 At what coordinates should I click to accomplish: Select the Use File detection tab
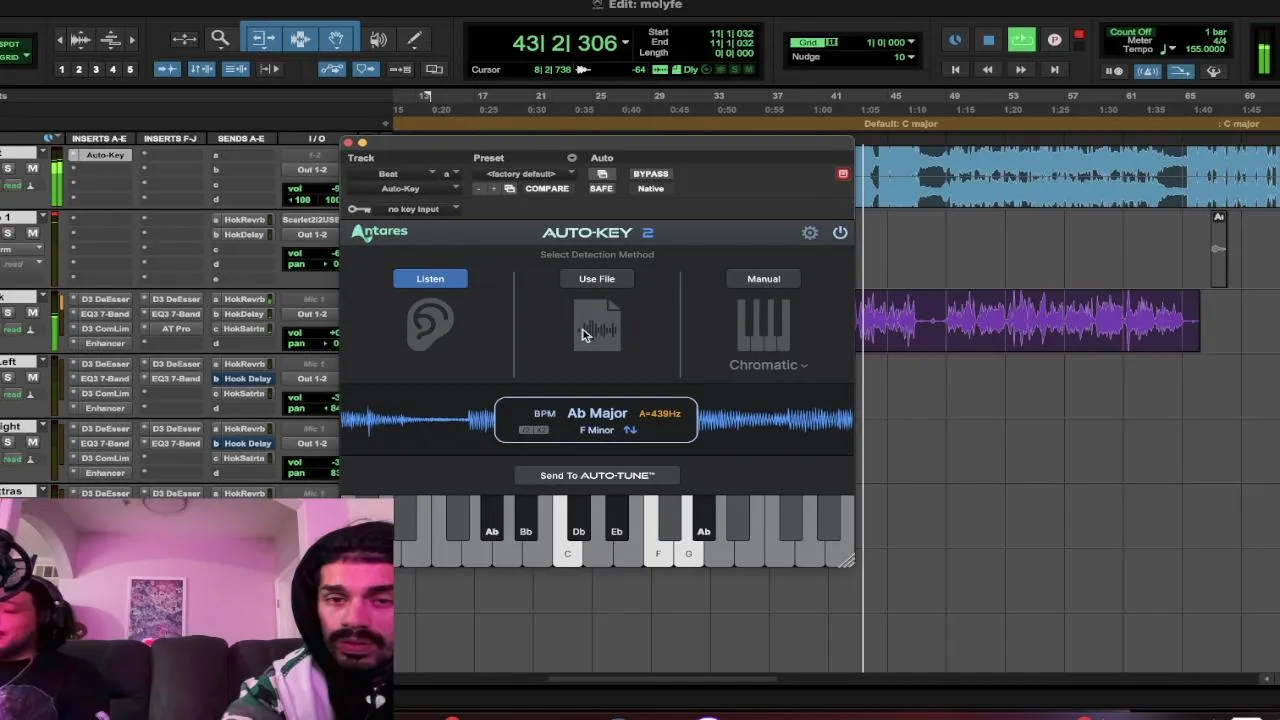(x=597, y=279)
